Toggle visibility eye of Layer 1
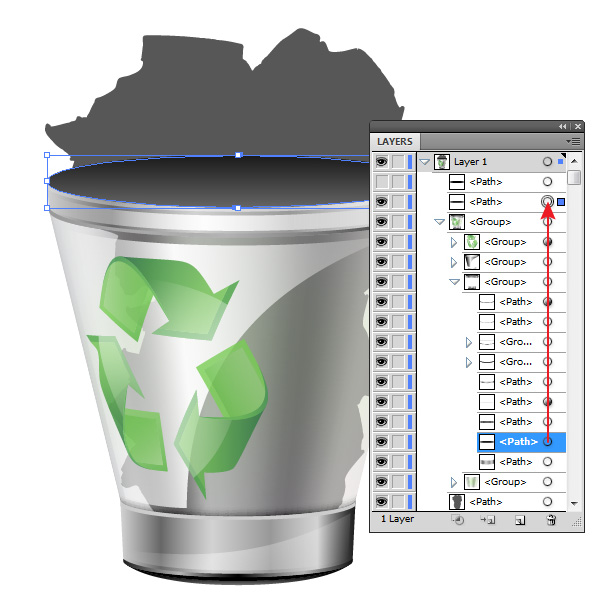The width and height of the screenshot is (600, 610). (x=382, y=162)
